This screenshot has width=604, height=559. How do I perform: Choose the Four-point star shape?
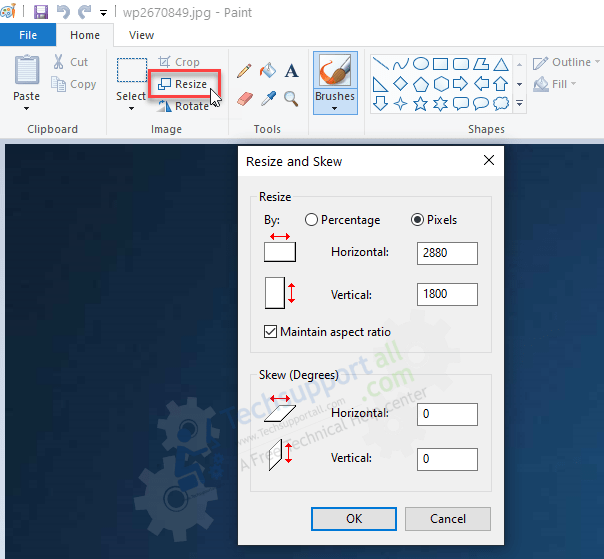point(401,104)
